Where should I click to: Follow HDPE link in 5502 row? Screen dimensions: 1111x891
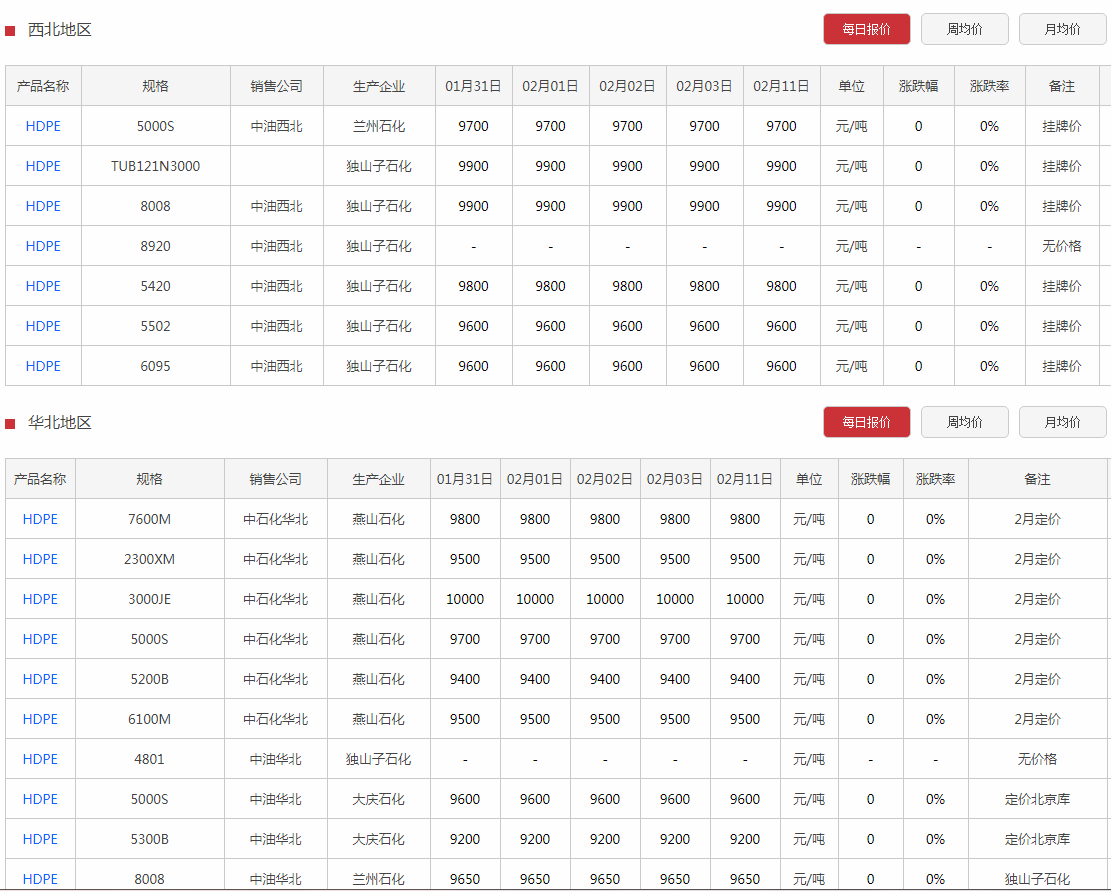[x=43, y=326]
